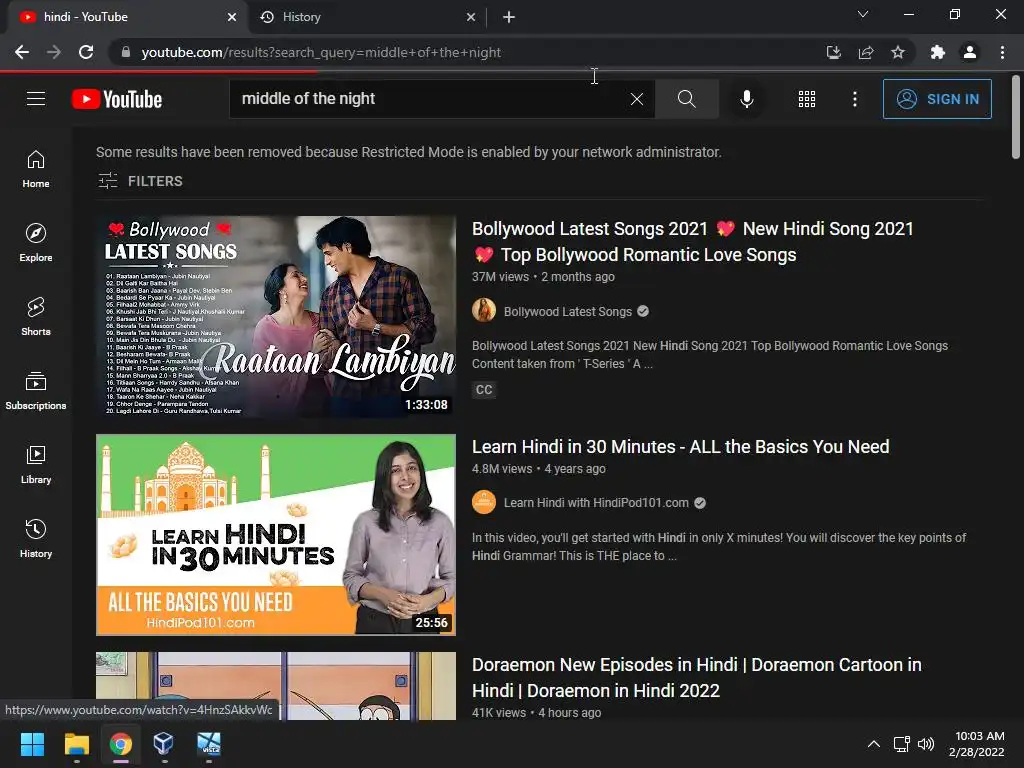Open Learn Hindi in 30 Minutes title
1024x768 pixels.
pos(680,447)
